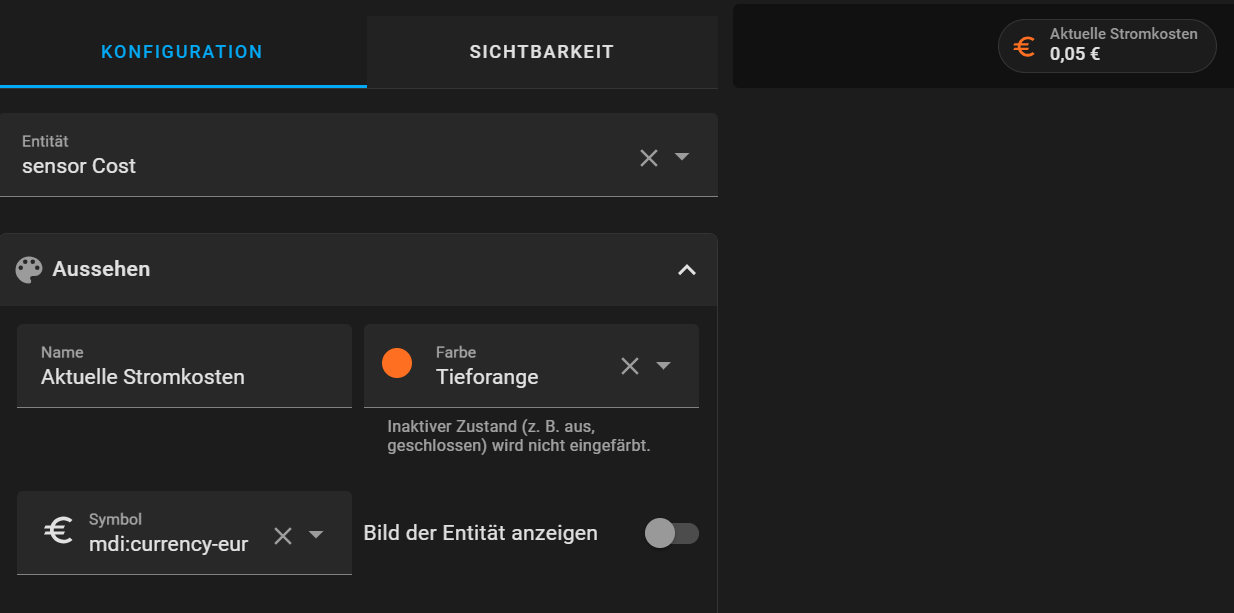Click the orange euro icon in preview badge
Viewport: 1234px width, 613px height.
click(x=1024, y=46)
